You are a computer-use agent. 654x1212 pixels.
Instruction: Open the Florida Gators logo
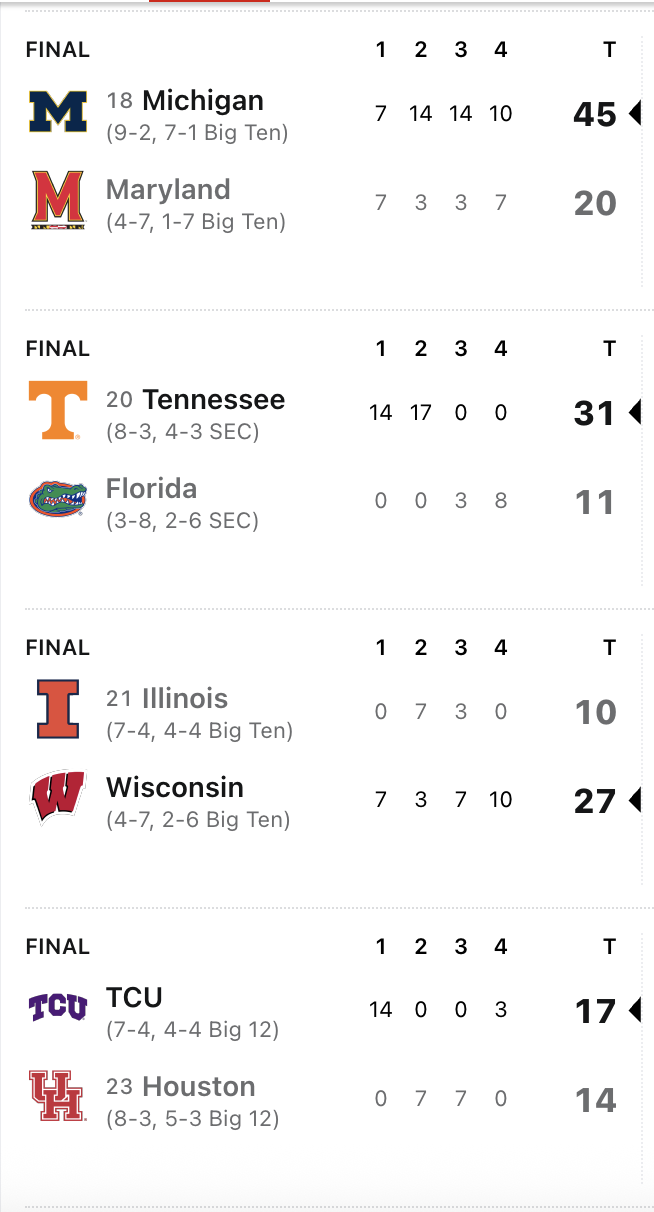[58, 499]
